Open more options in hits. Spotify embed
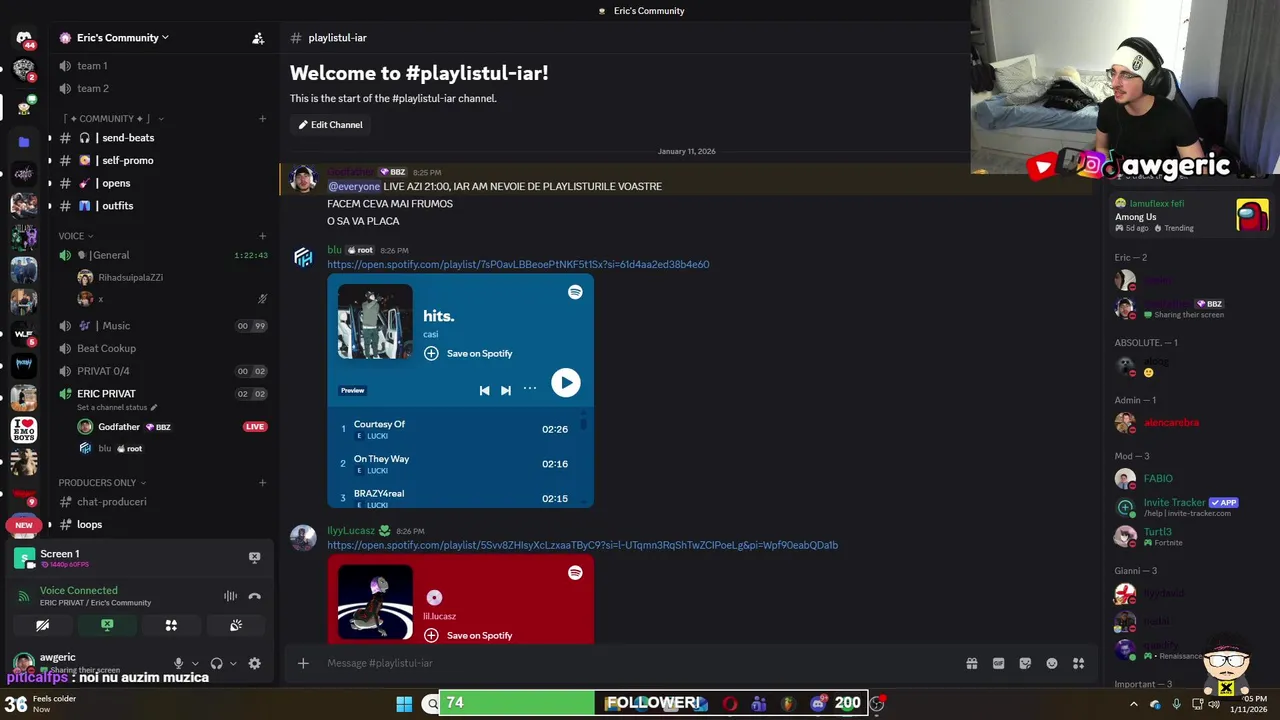 (530, 389)
